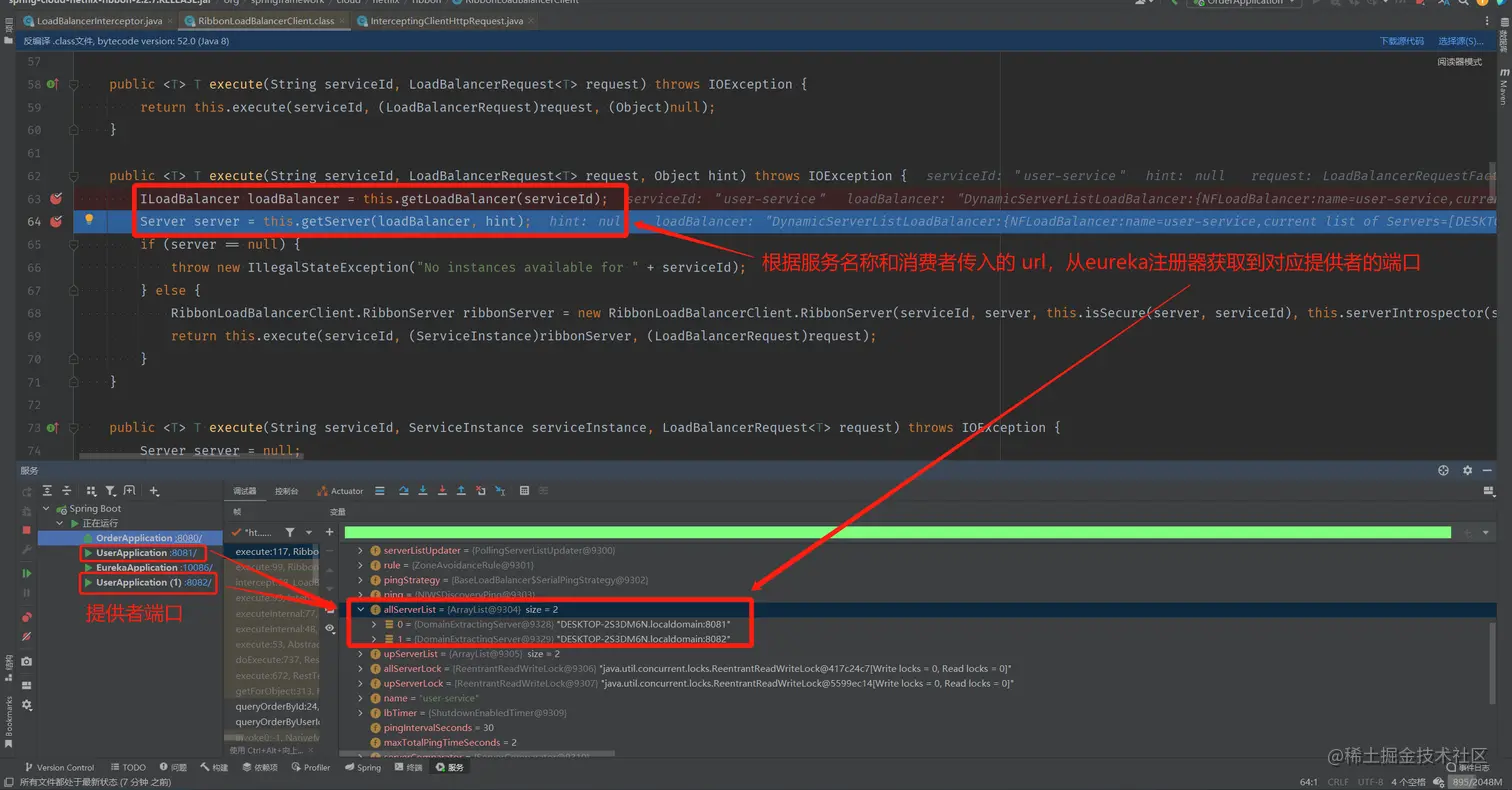Click Services panel settings gear

point(1467,470)
